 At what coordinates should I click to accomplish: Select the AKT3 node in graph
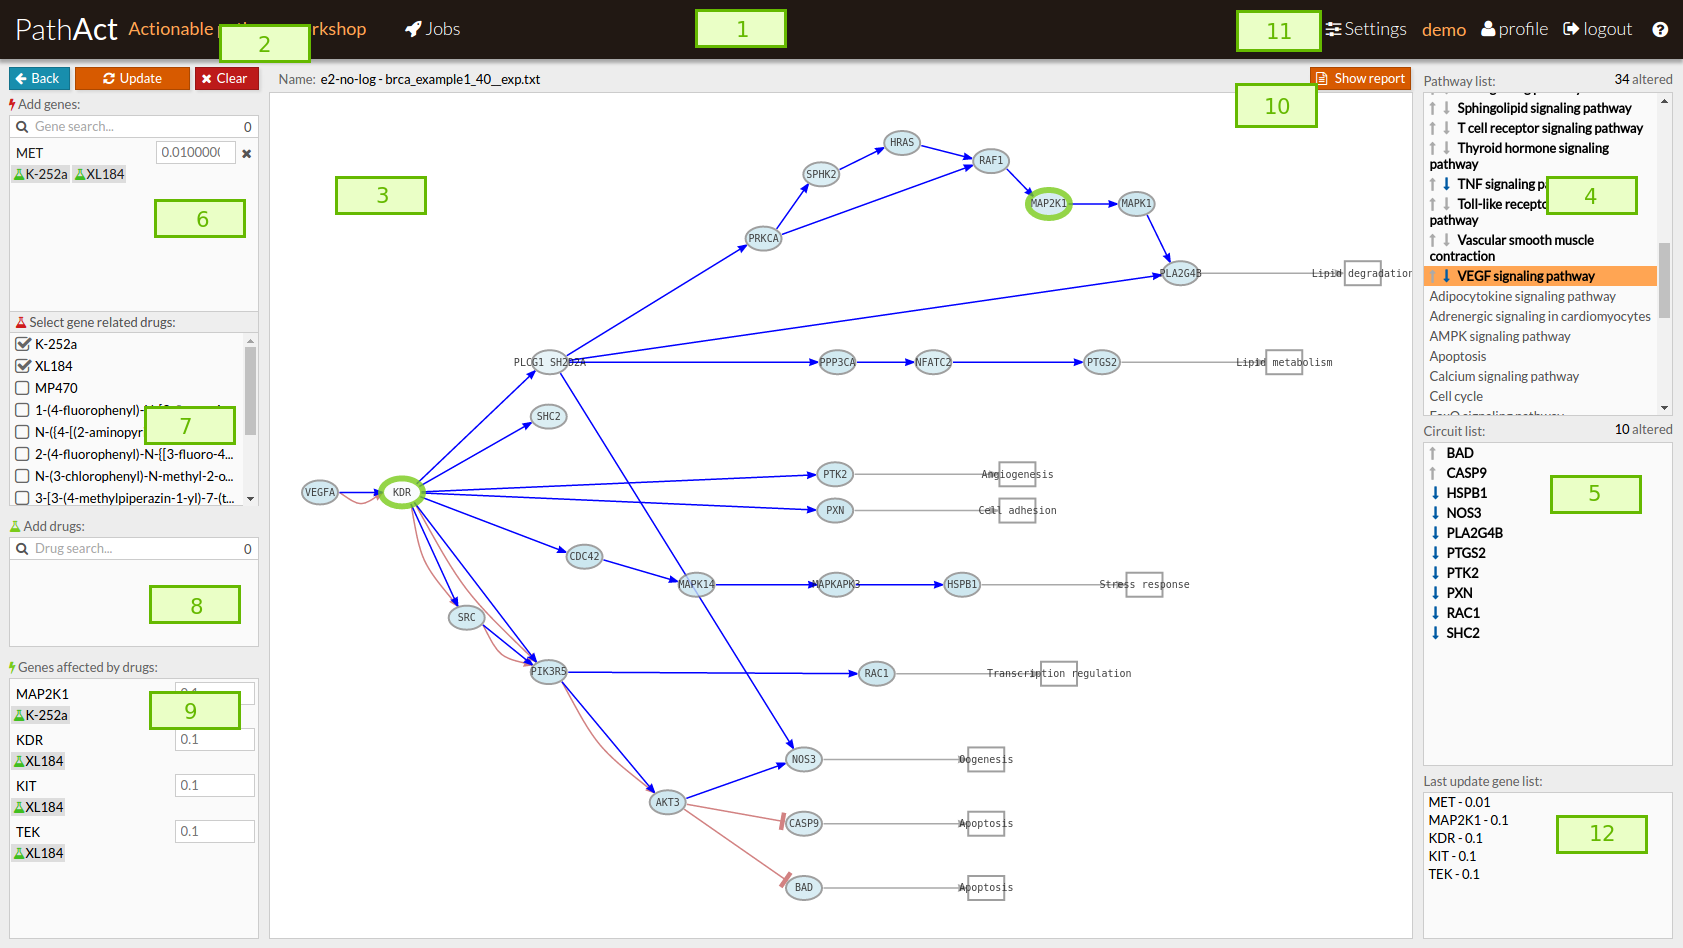[x=667, y=802]
